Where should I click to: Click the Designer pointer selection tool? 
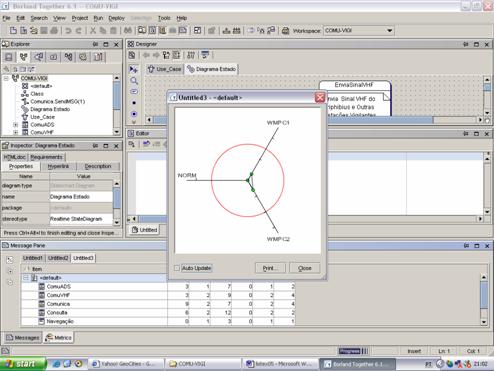click(x=134, y=69)
